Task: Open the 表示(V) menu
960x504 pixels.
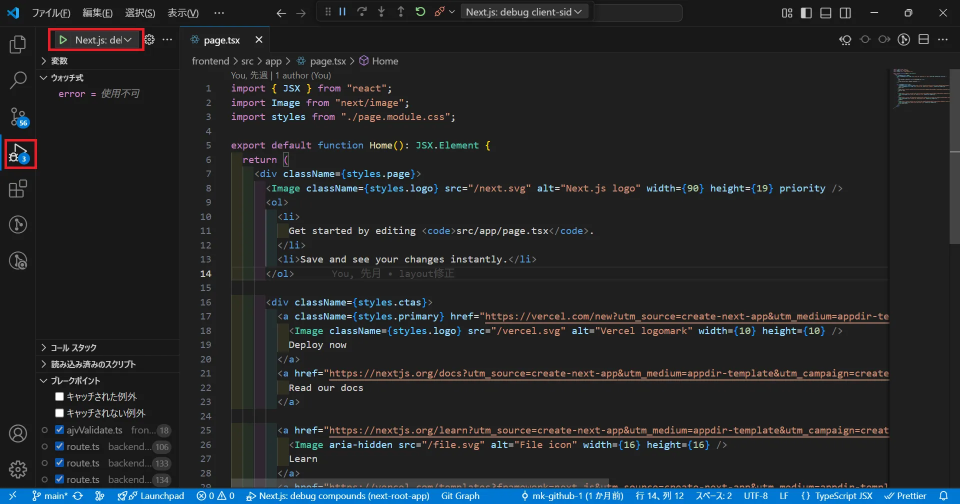Action: (x=183, y=13)
